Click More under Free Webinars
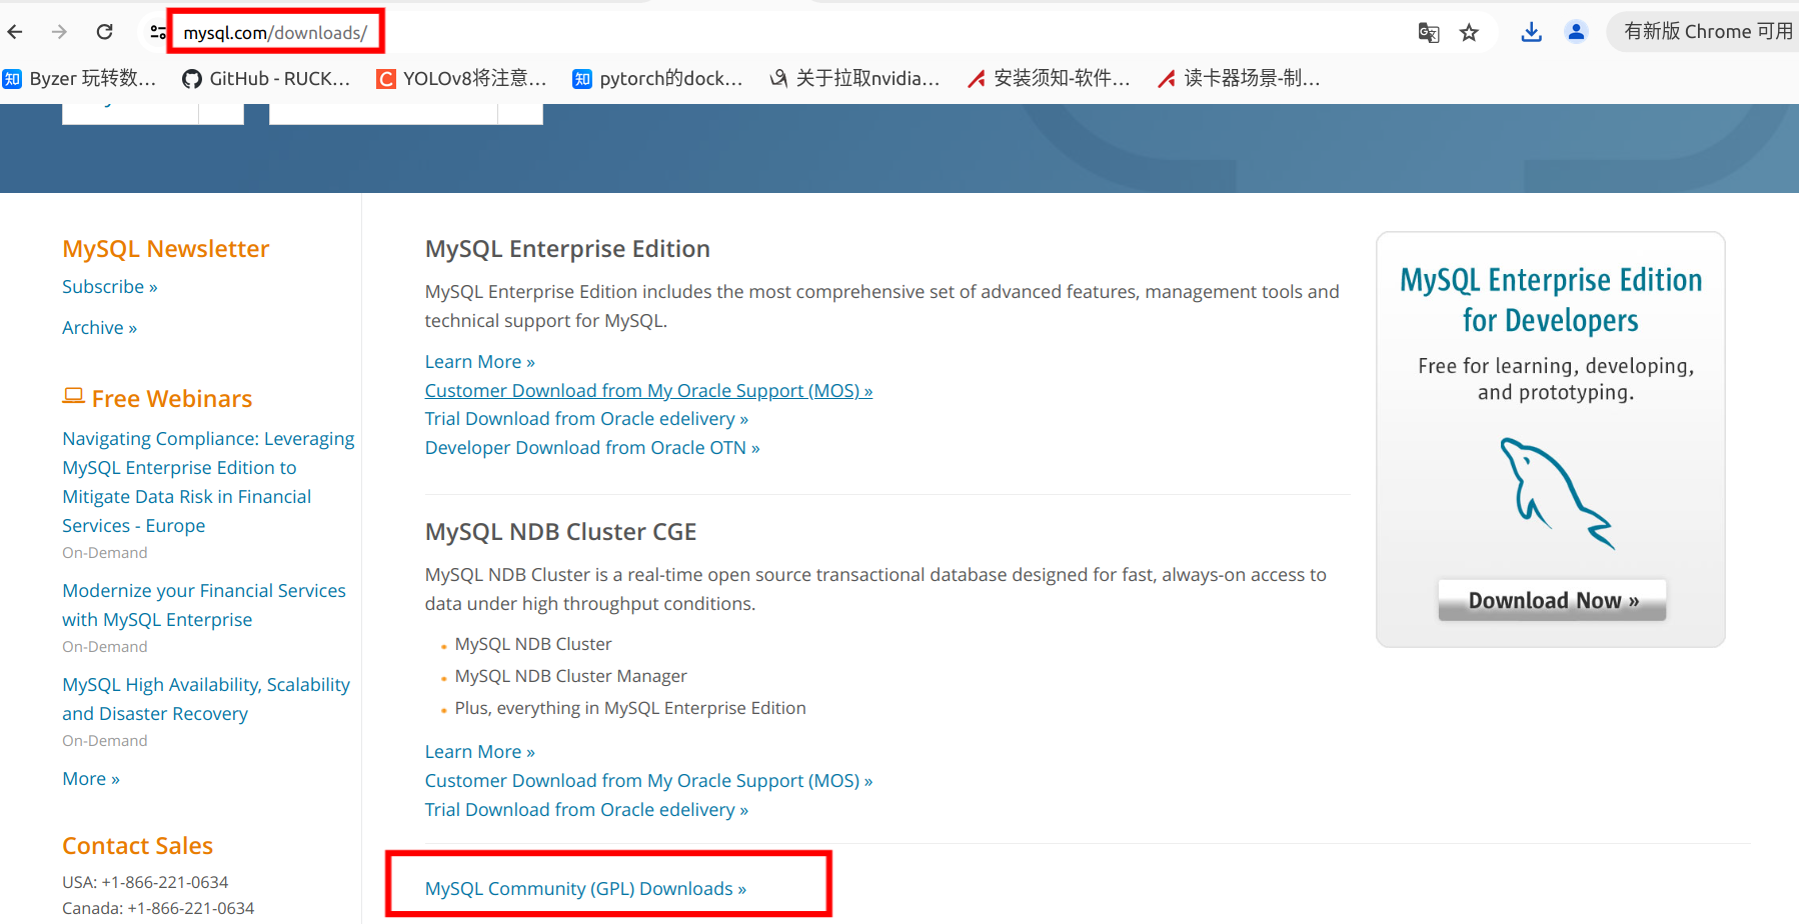Screen dimensions: 1799x924 pos(91,779)
